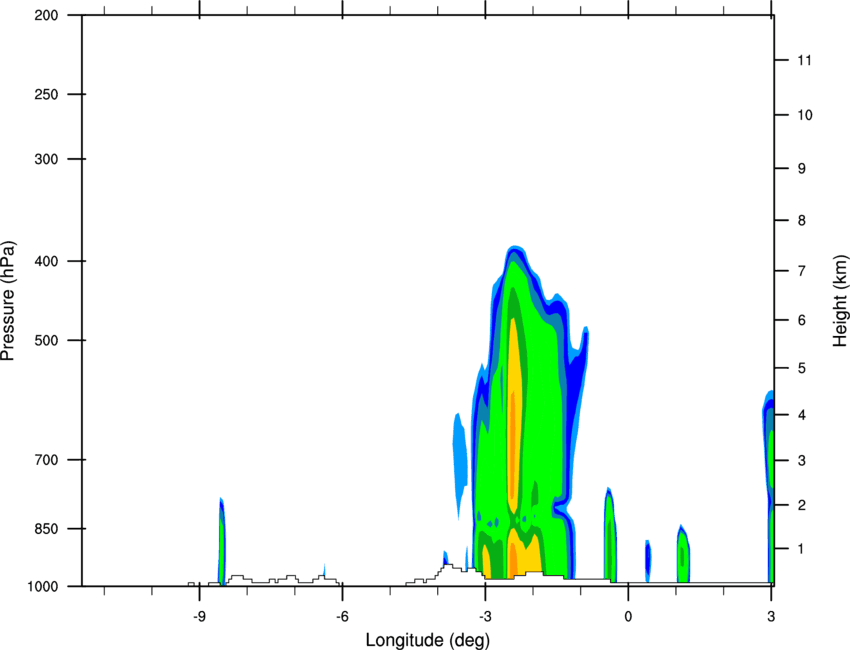The image size is (850, 650).
Task: Select the 850 pressure tick label
Action: pos(46,529)
